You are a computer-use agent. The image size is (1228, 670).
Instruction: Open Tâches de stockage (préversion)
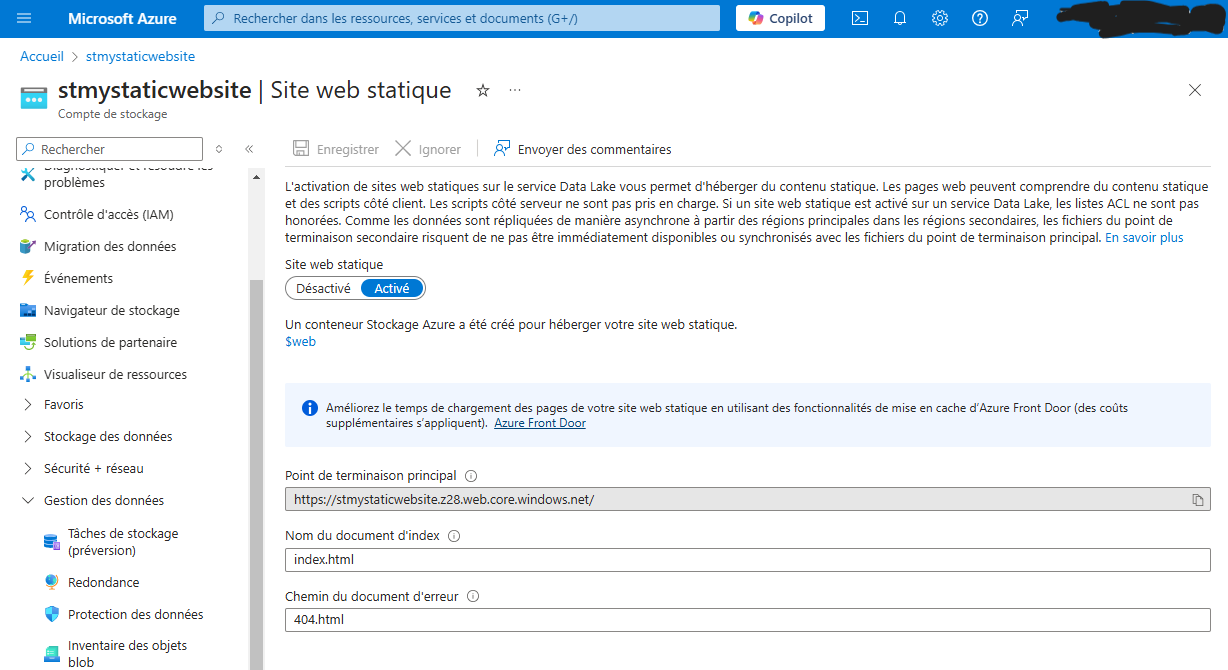(x=125, y=542)
